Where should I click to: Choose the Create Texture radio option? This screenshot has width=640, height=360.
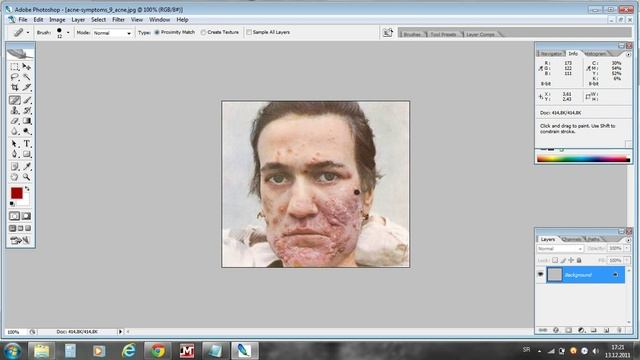pos(203,32)
